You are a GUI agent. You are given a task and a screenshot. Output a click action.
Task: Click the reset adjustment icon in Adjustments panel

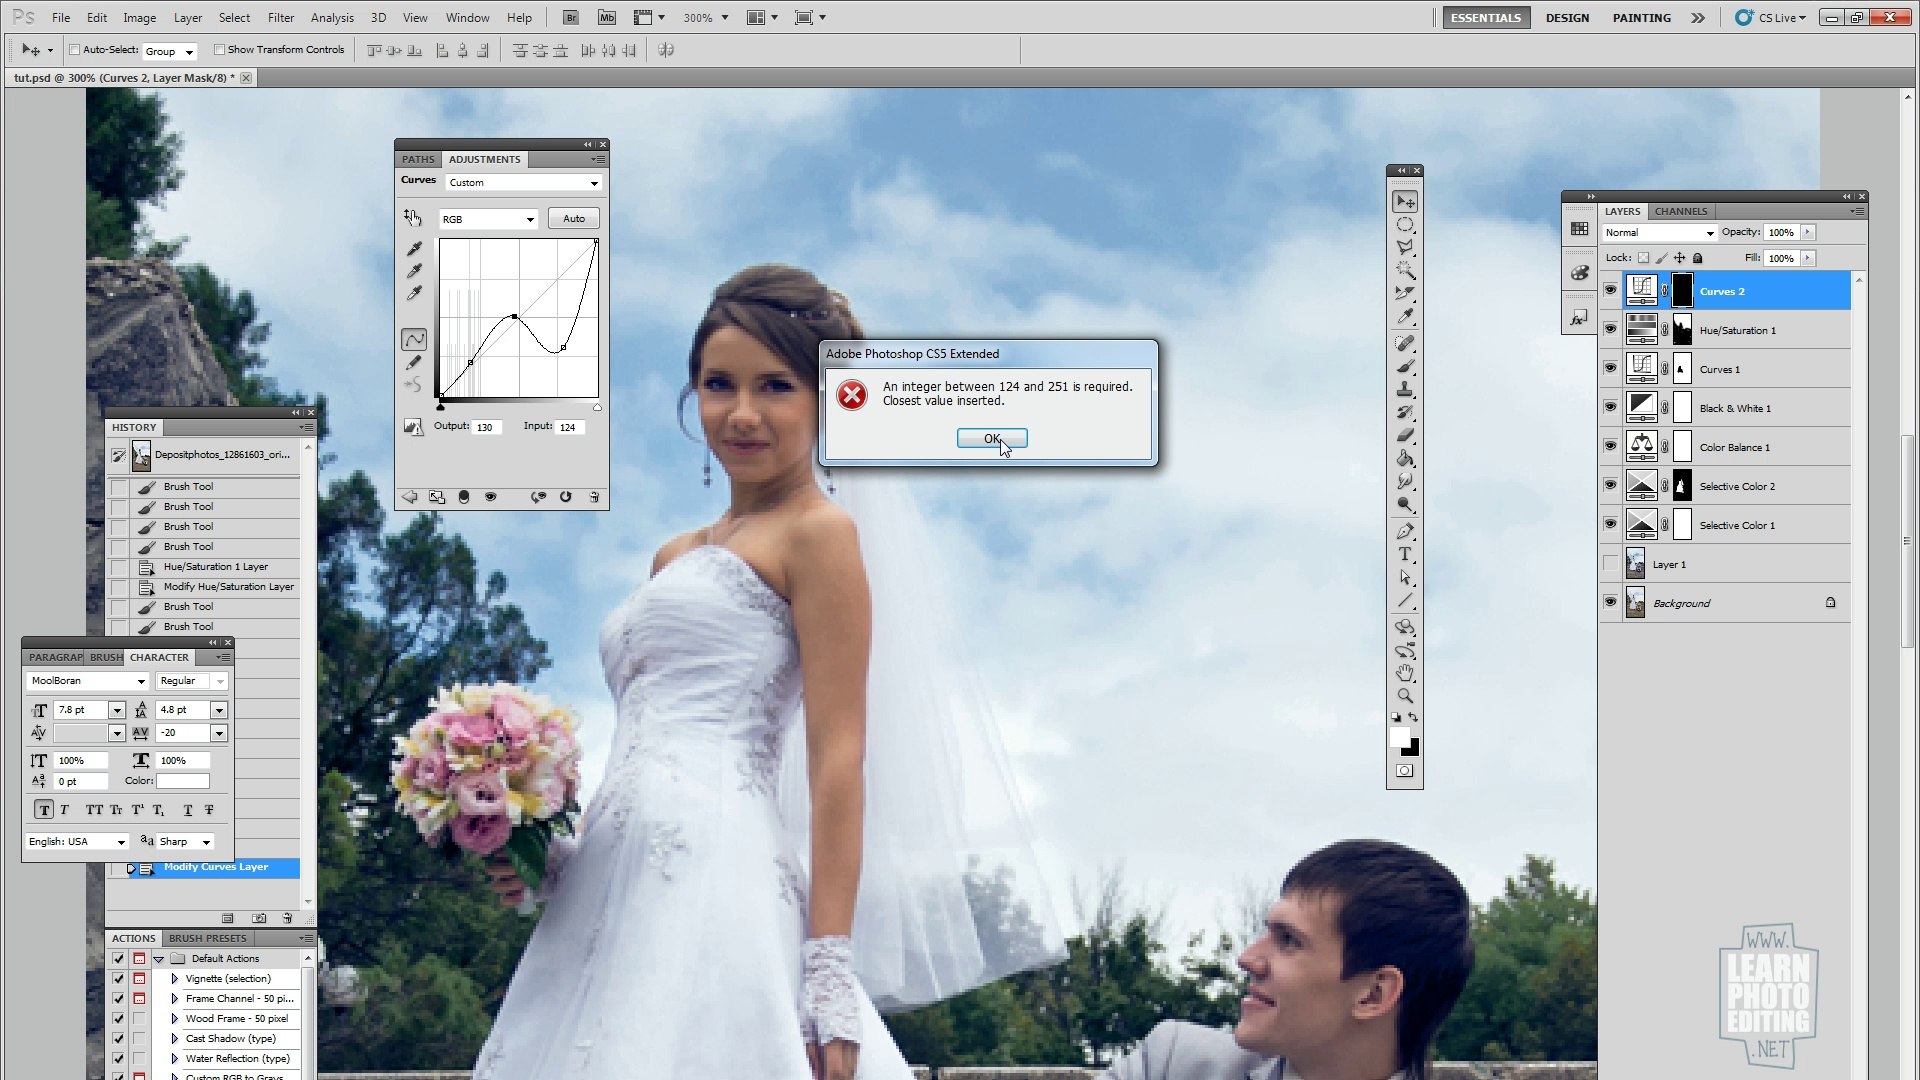(565, 497)
